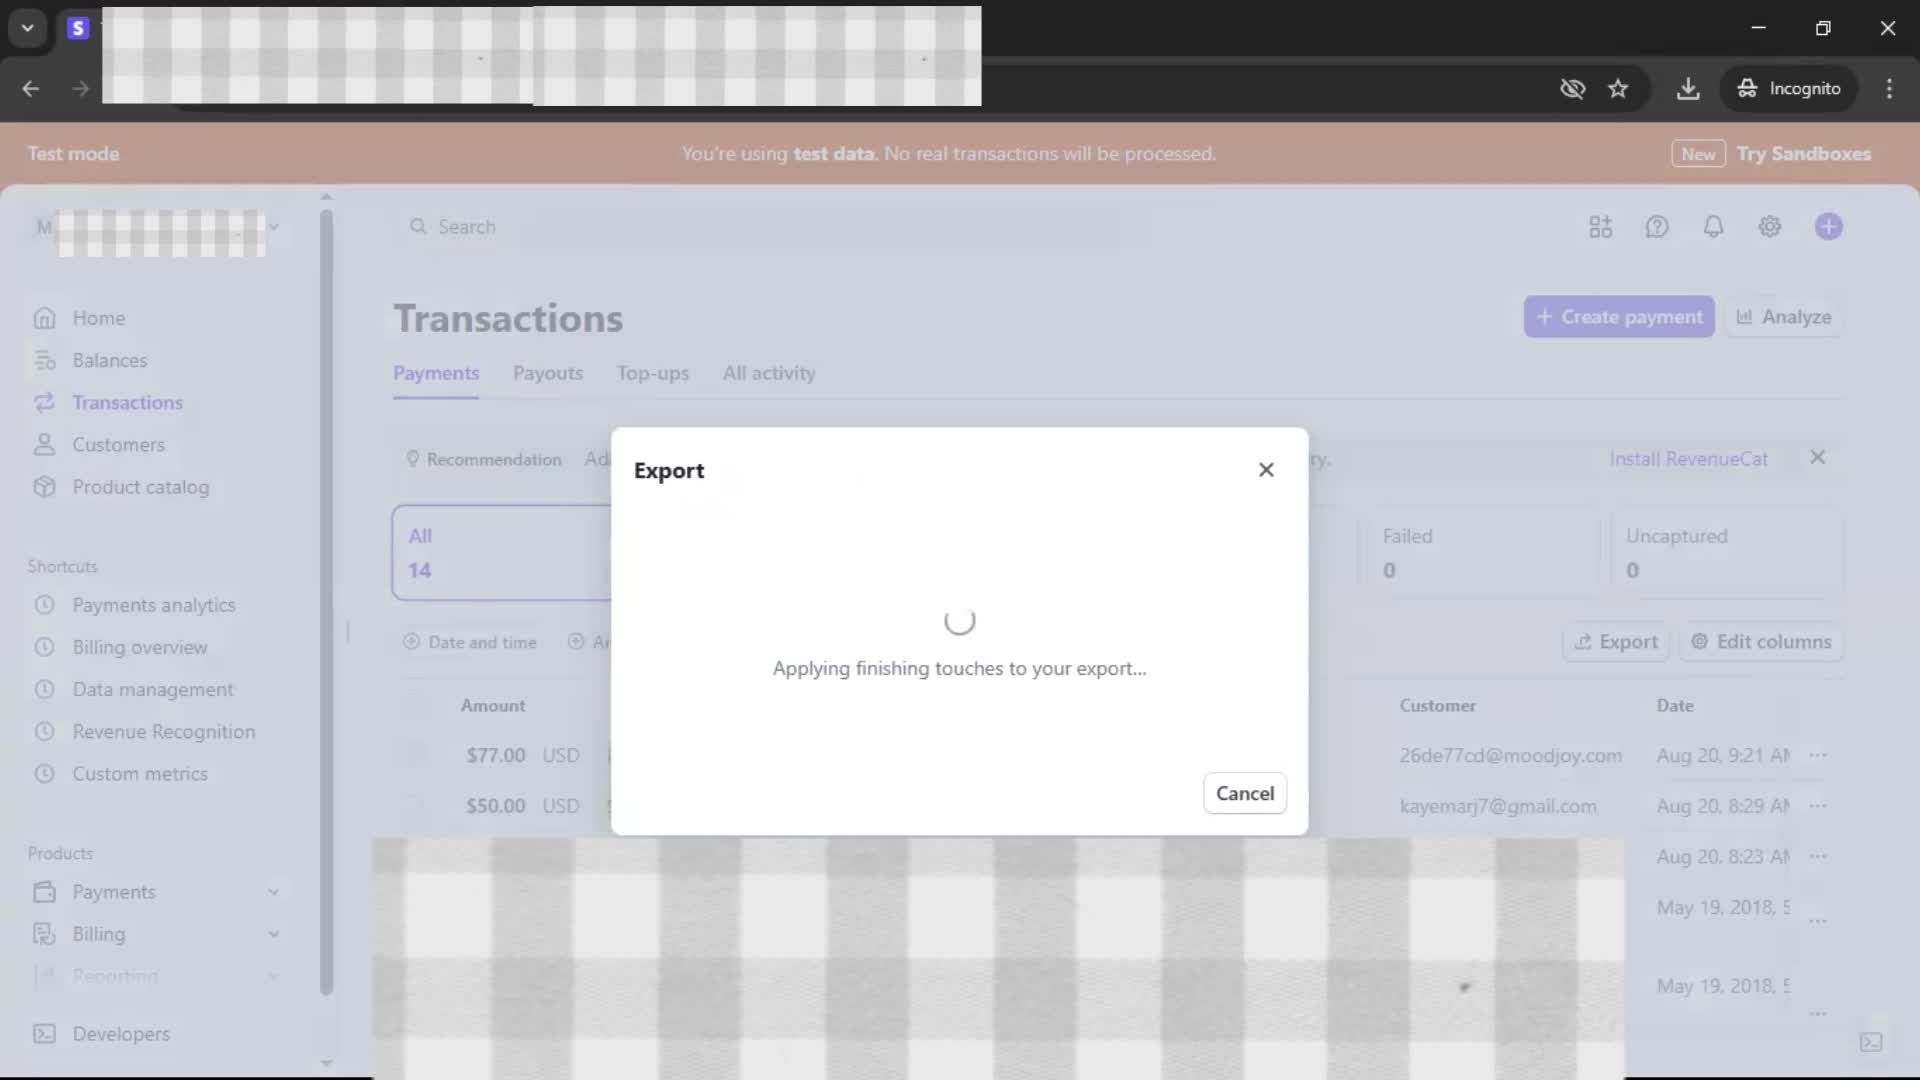Screen dimensions: 1920x1080
Task: Open browser downloads icon
Action: click(1688, 89)
